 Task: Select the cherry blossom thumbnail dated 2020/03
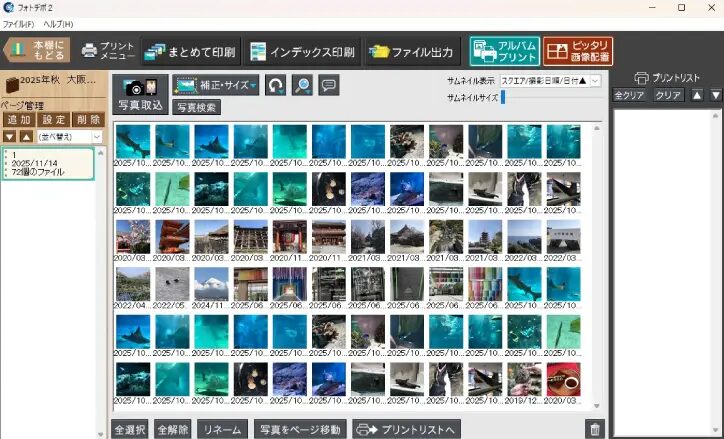tap(133, 237)
